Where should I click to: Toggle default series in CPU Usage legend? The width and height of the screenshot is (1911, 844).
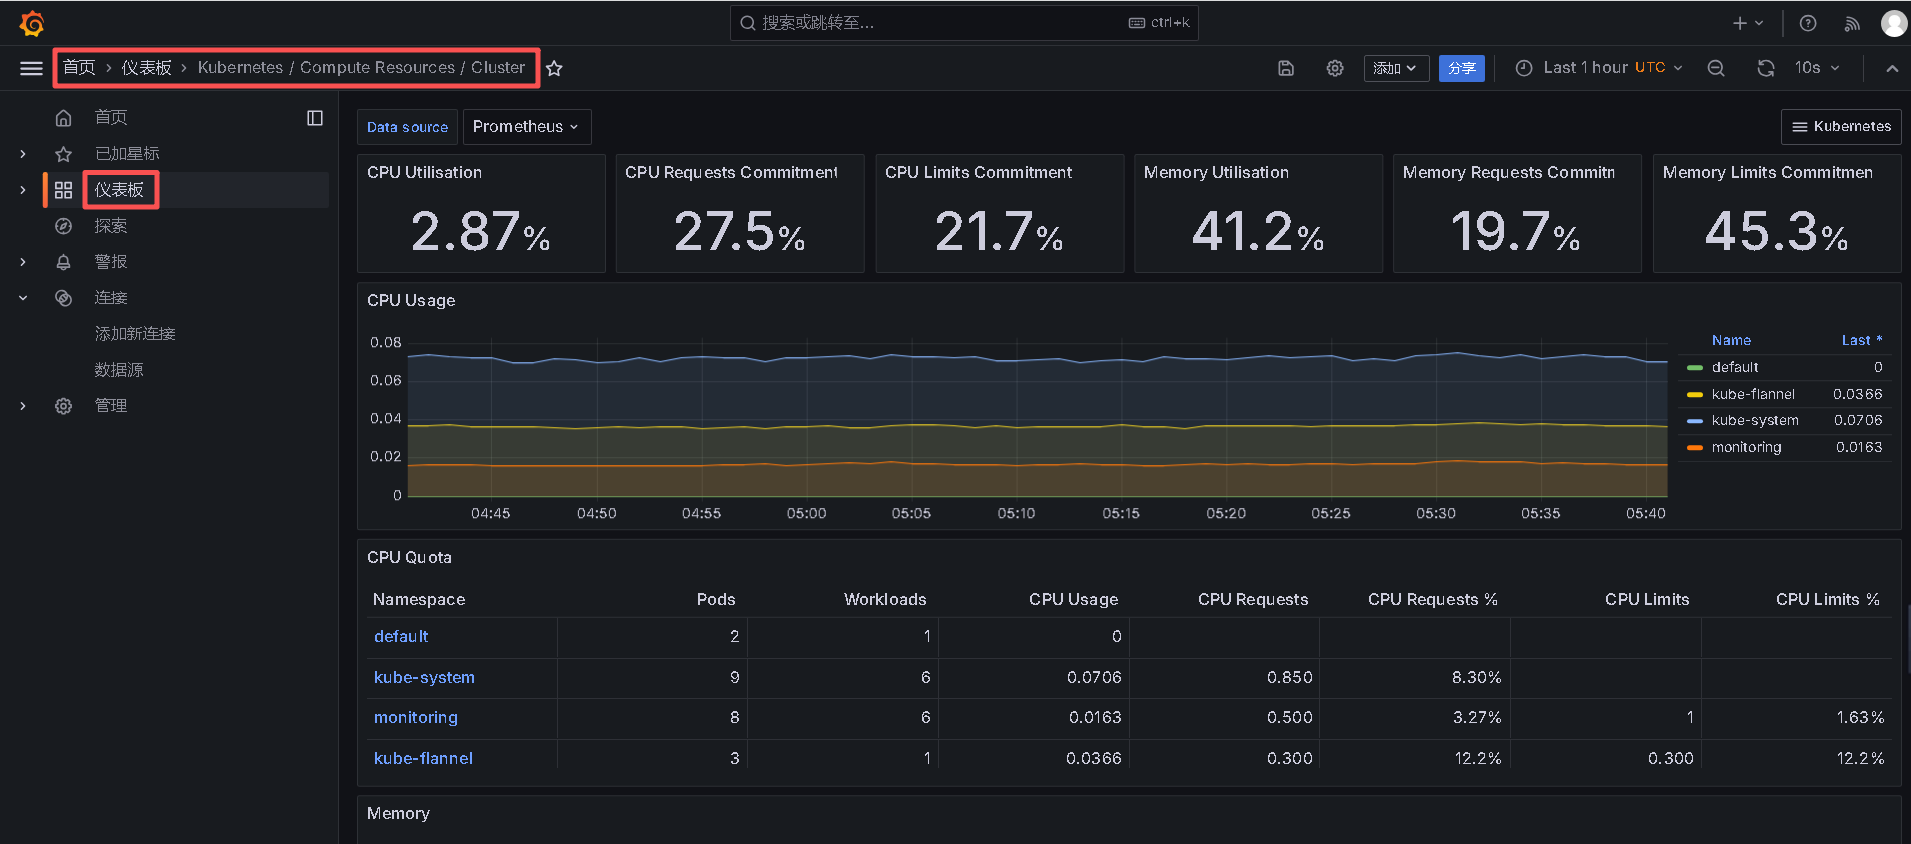[x=1734, y=367]
